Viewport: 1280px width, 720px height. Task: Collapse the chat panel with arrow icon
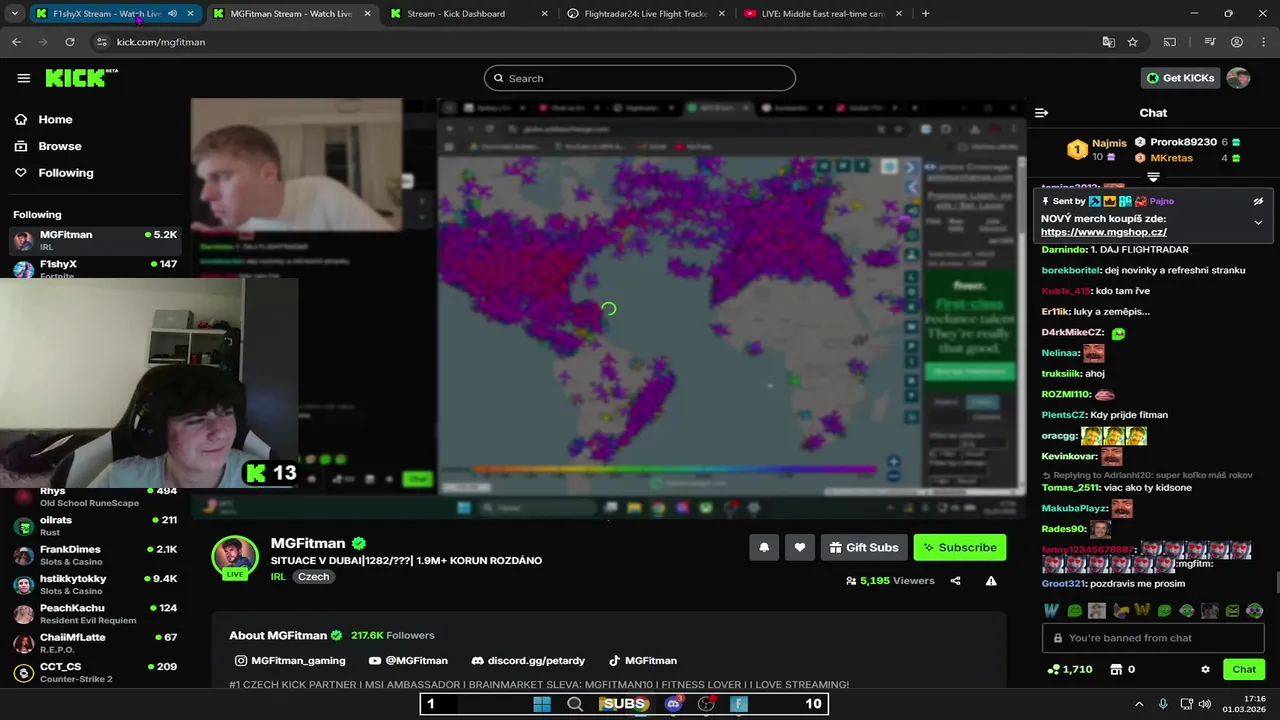(1041, 113)
